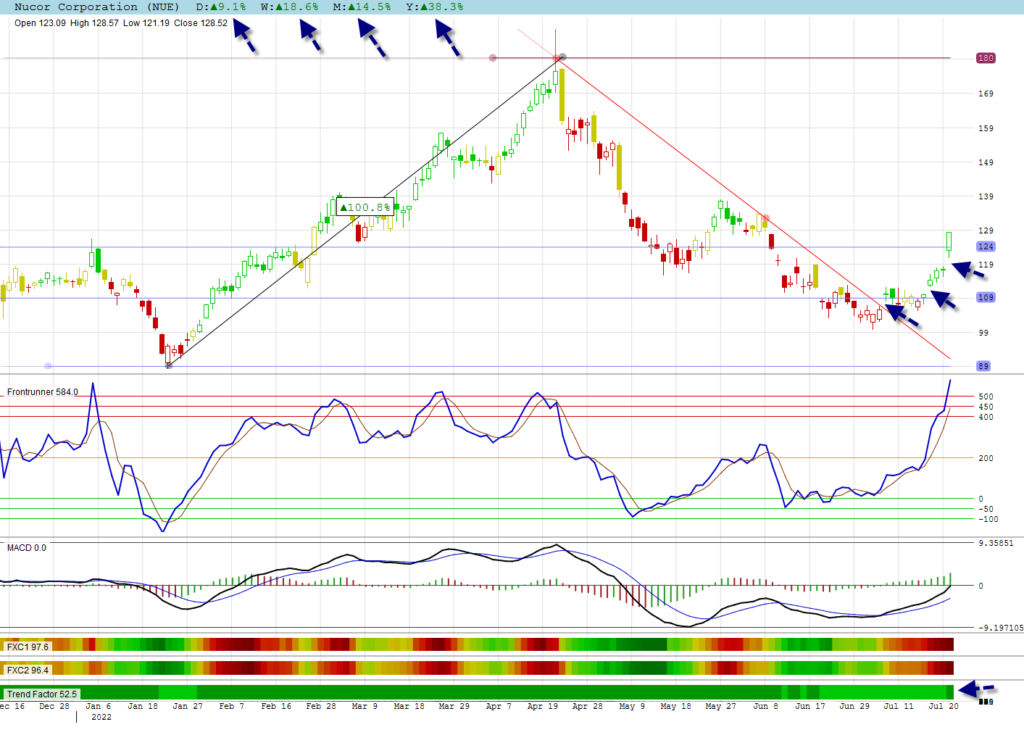1024x735 pixels.
Task: Select the weekly change W:▲18.6% value
Action: coord(289,7)
